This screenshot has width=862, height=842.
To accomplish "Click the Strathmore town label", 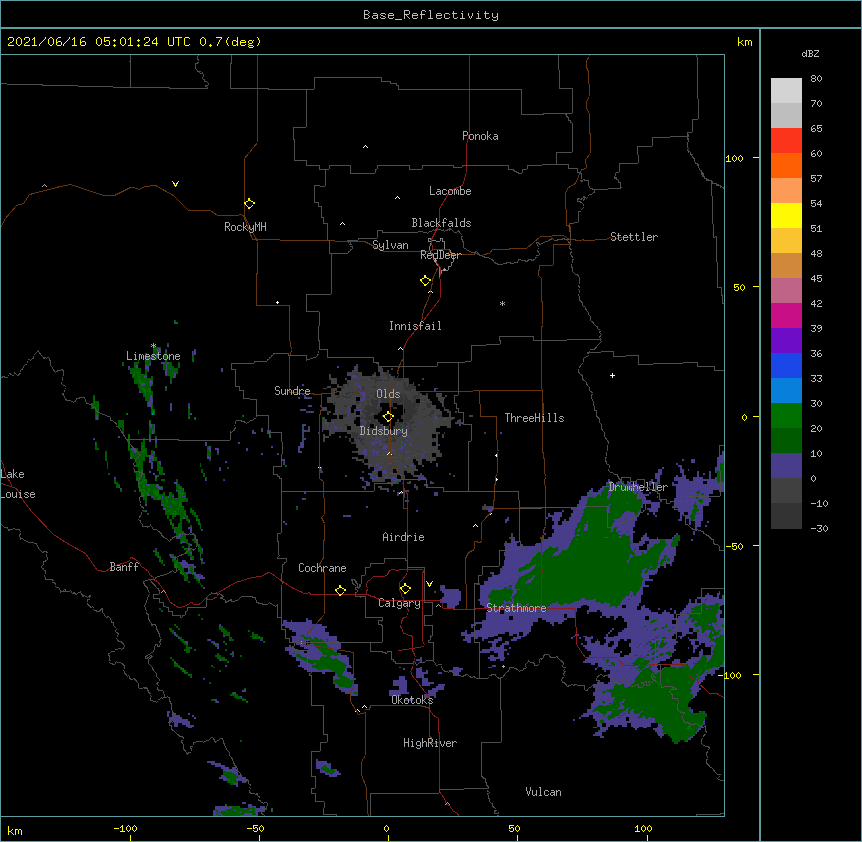I will tap(516, 608).
